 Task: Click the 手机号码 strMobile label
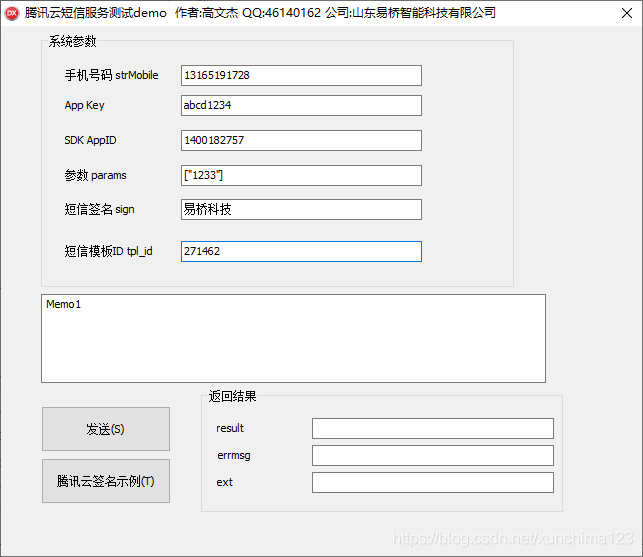[112, 75]
